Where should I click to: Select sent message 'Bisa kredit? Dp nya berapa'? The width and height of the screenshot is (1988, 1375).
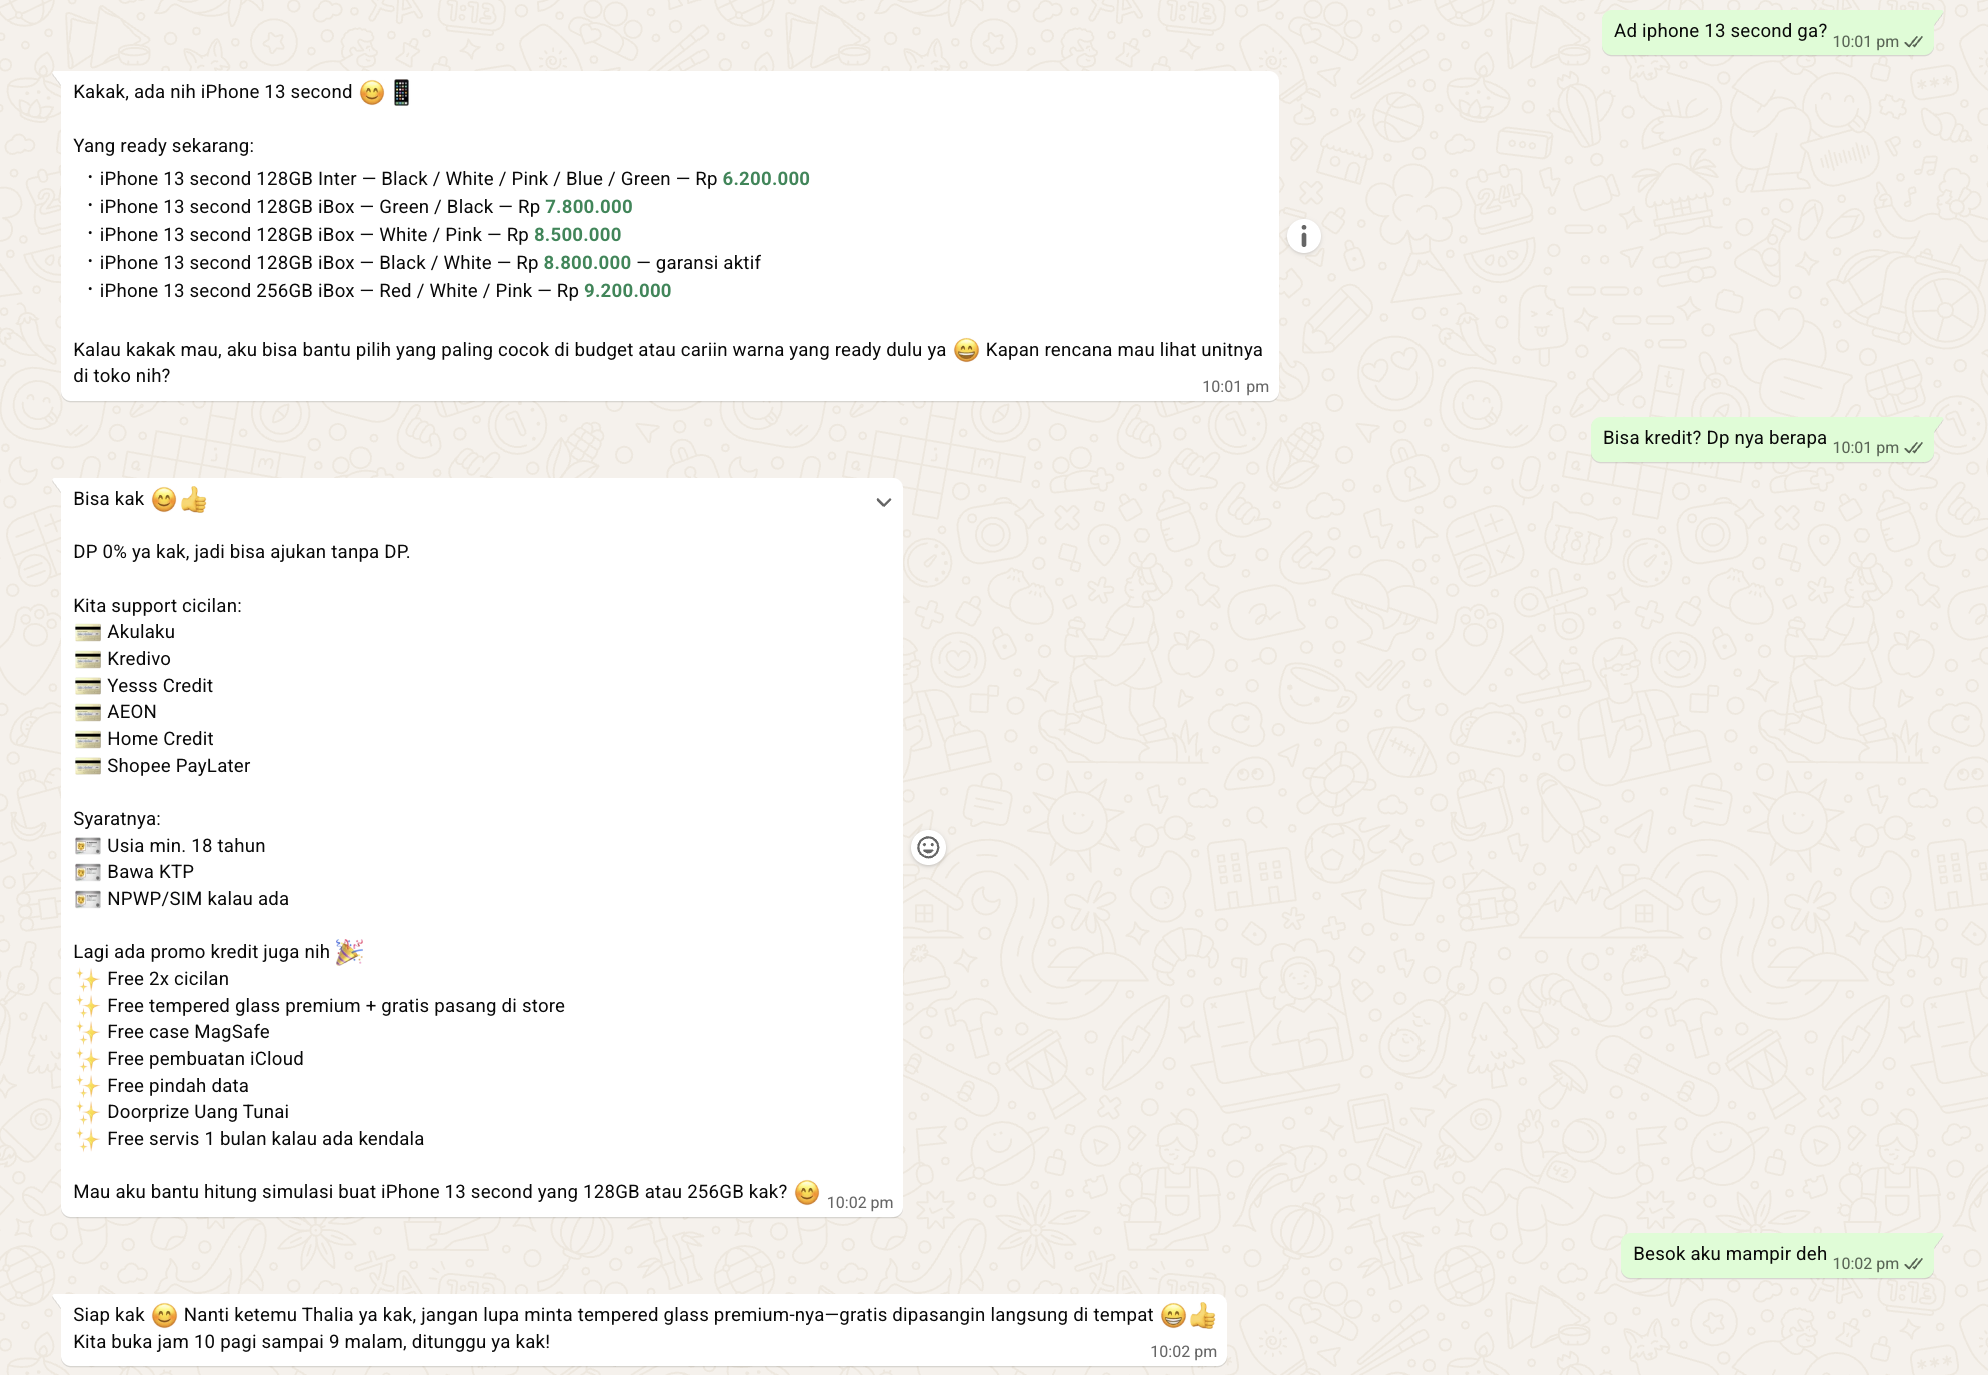(1762, 439)
